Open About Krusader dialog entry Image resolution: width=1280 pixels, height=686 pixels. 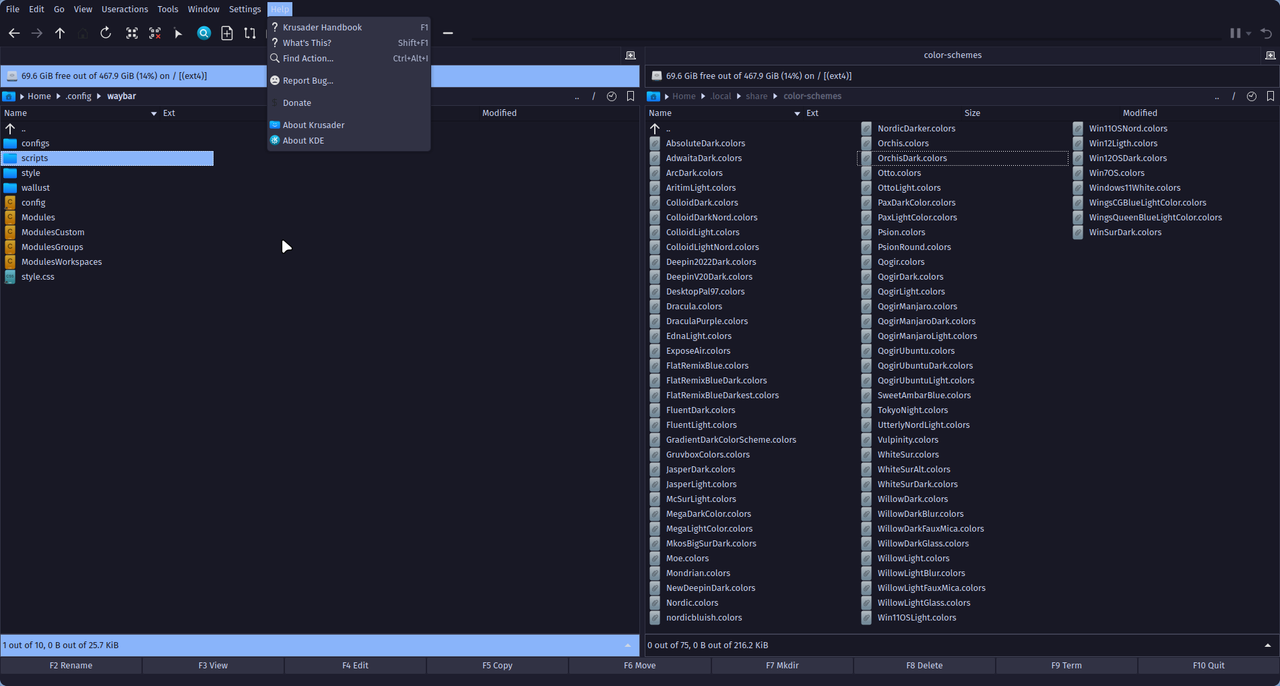349,125
